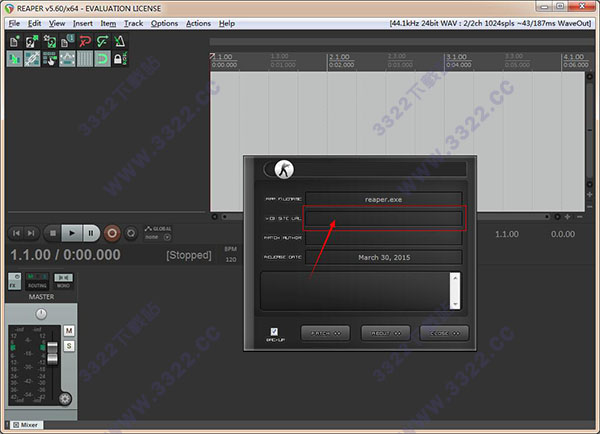600x434 pixels.
Task: Click the patch author field
Action: [383, 238]
